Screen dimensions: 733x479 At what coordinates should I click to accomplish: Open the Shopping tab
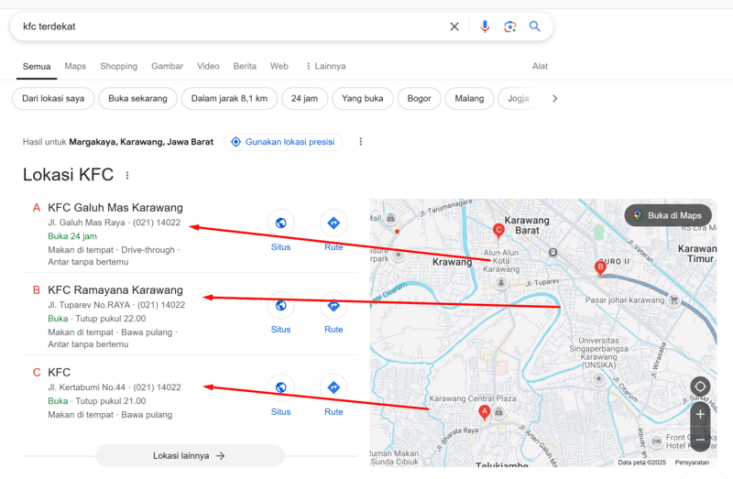(x=119, y=66)
